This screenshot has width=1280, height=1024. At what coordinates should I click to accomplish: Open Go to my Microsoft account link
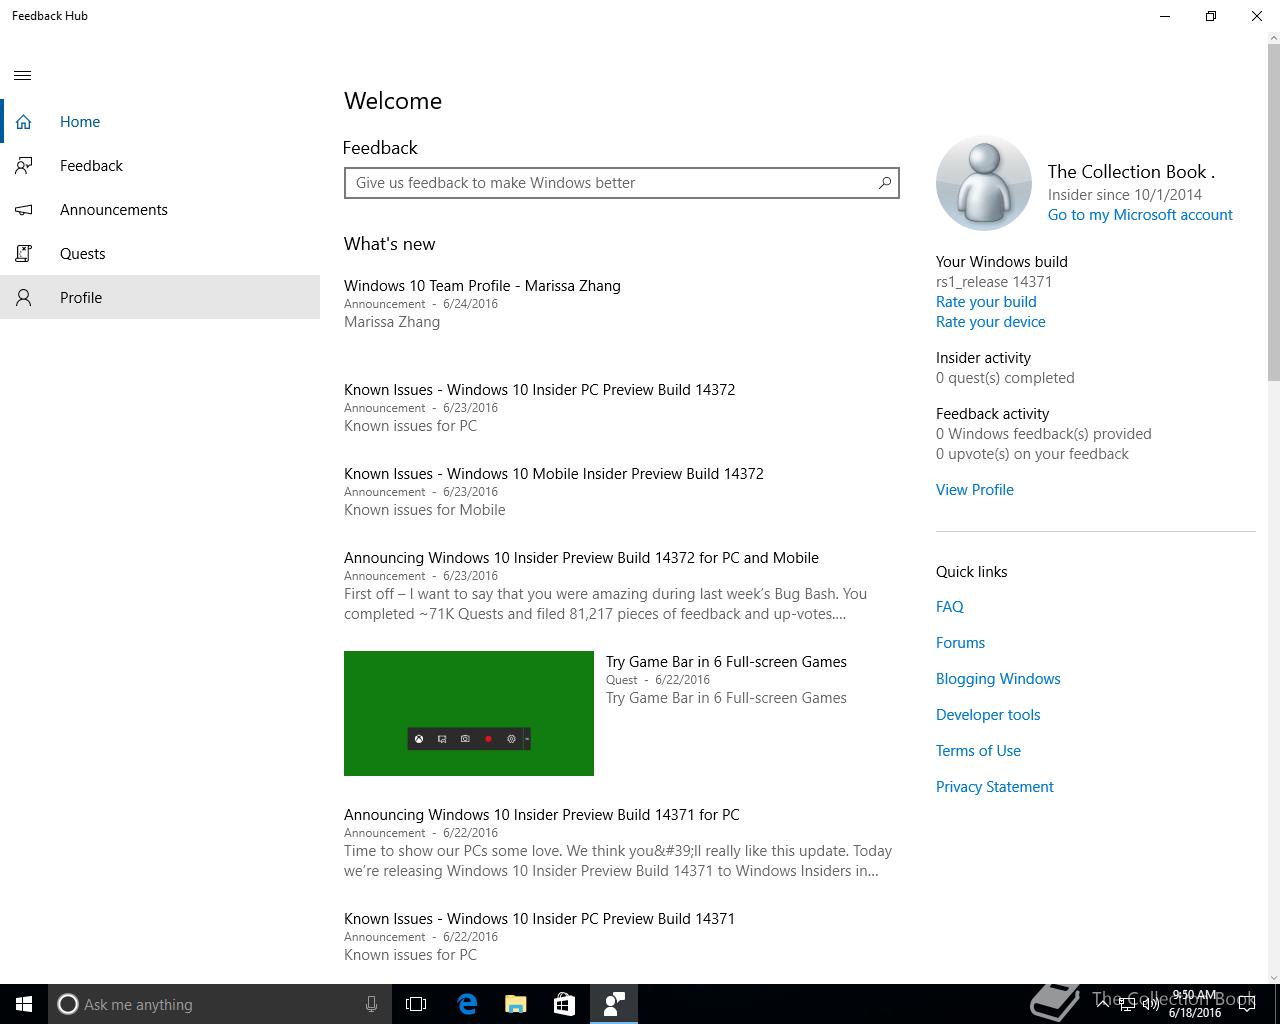point(1140,215)
